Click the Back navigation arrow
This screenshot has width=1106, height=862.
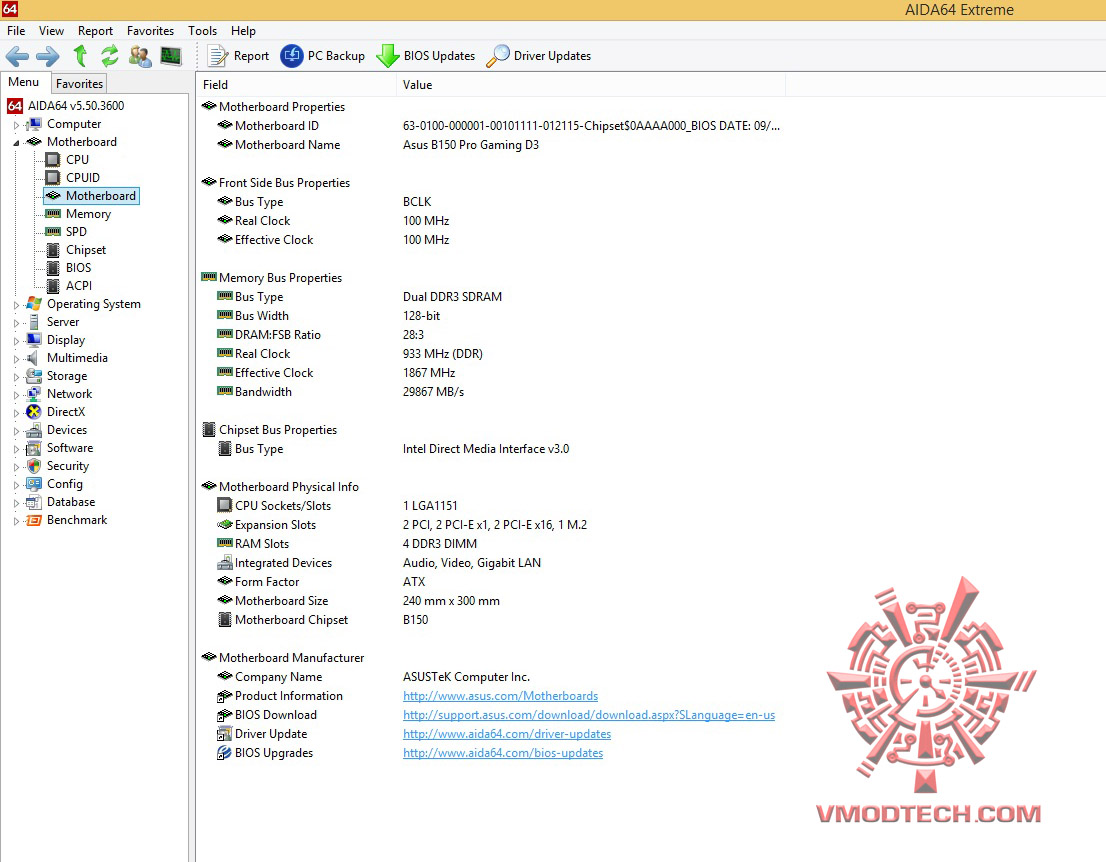pos(17,56)
